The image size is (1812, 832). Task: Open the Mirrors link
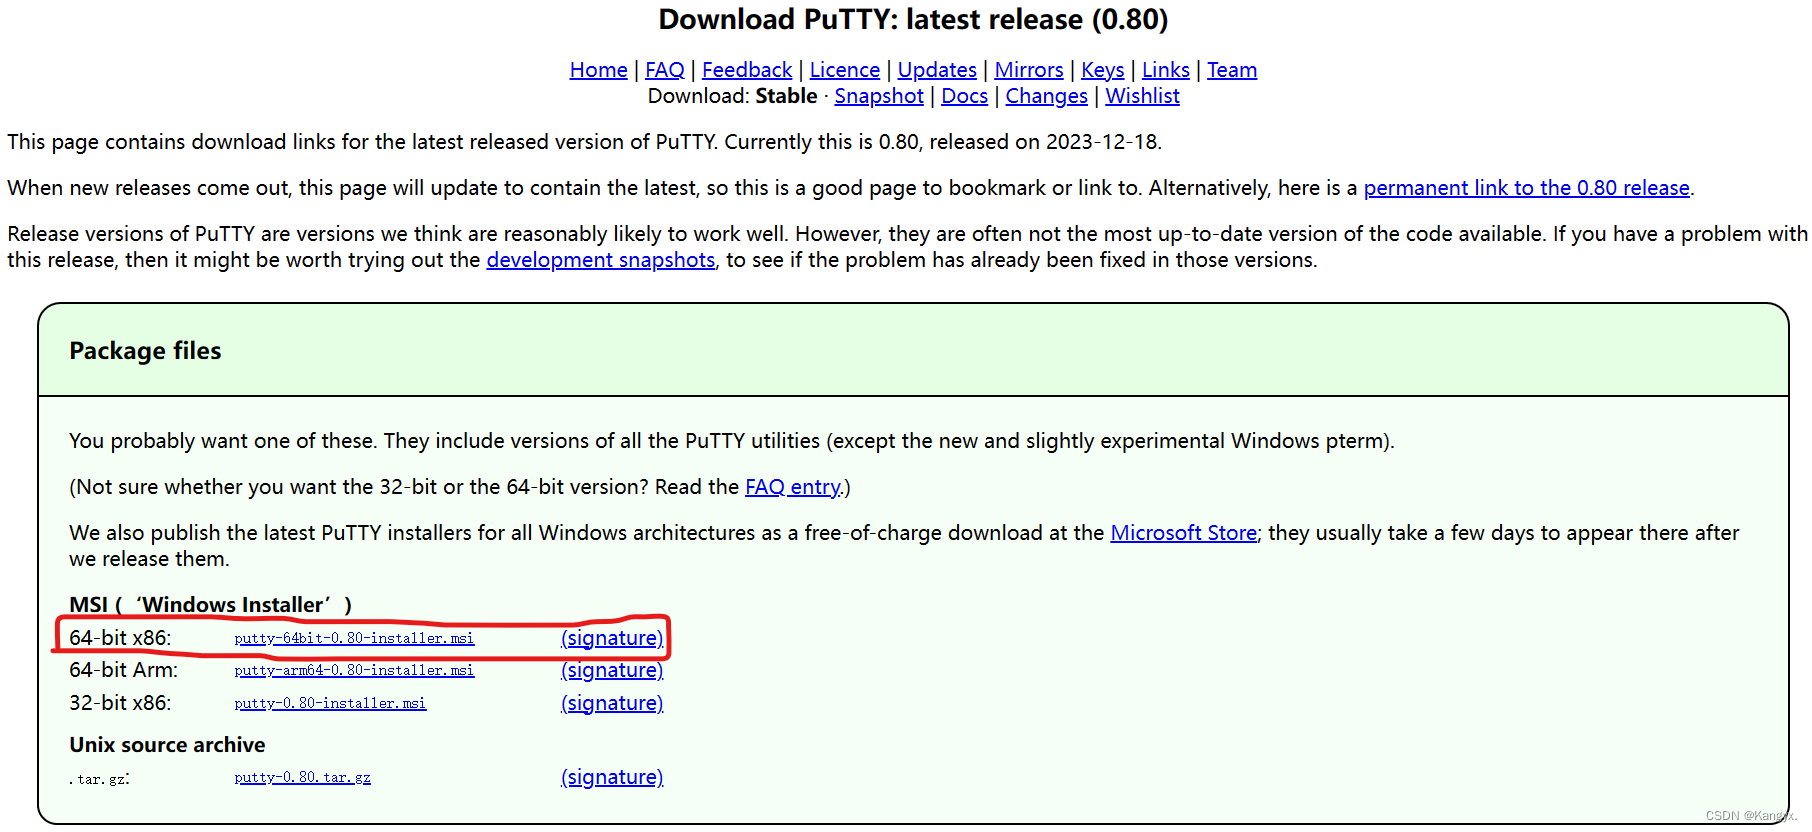coord(1029,70)
